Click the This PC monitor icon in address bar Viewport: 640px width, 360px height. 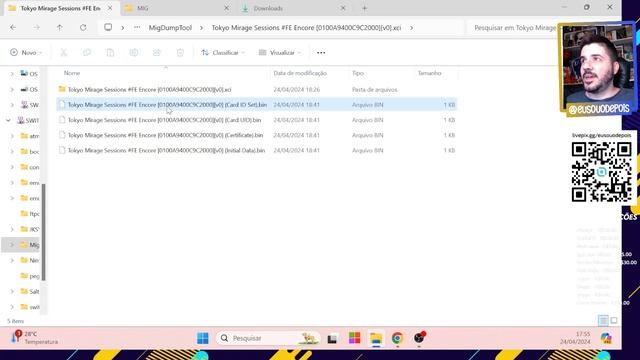coord(108,28)
